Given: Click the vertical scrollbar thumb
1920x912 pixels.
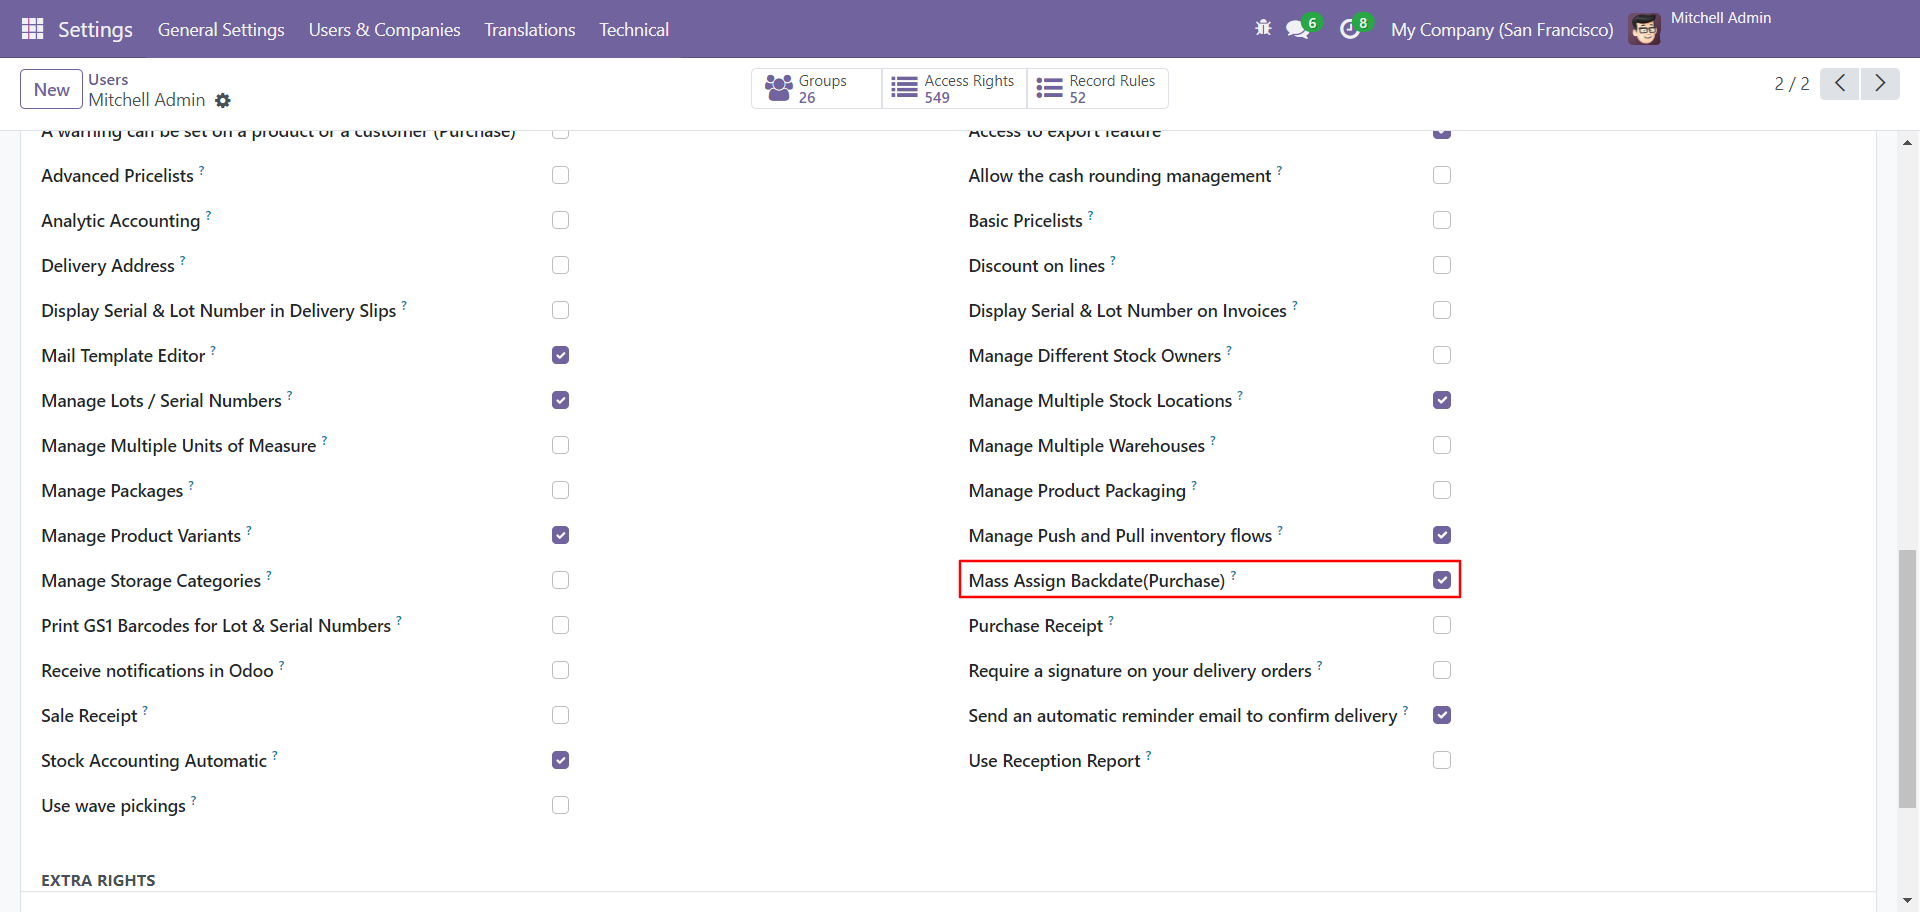Looking at the screenshot, I should [x=1907, y=678].
